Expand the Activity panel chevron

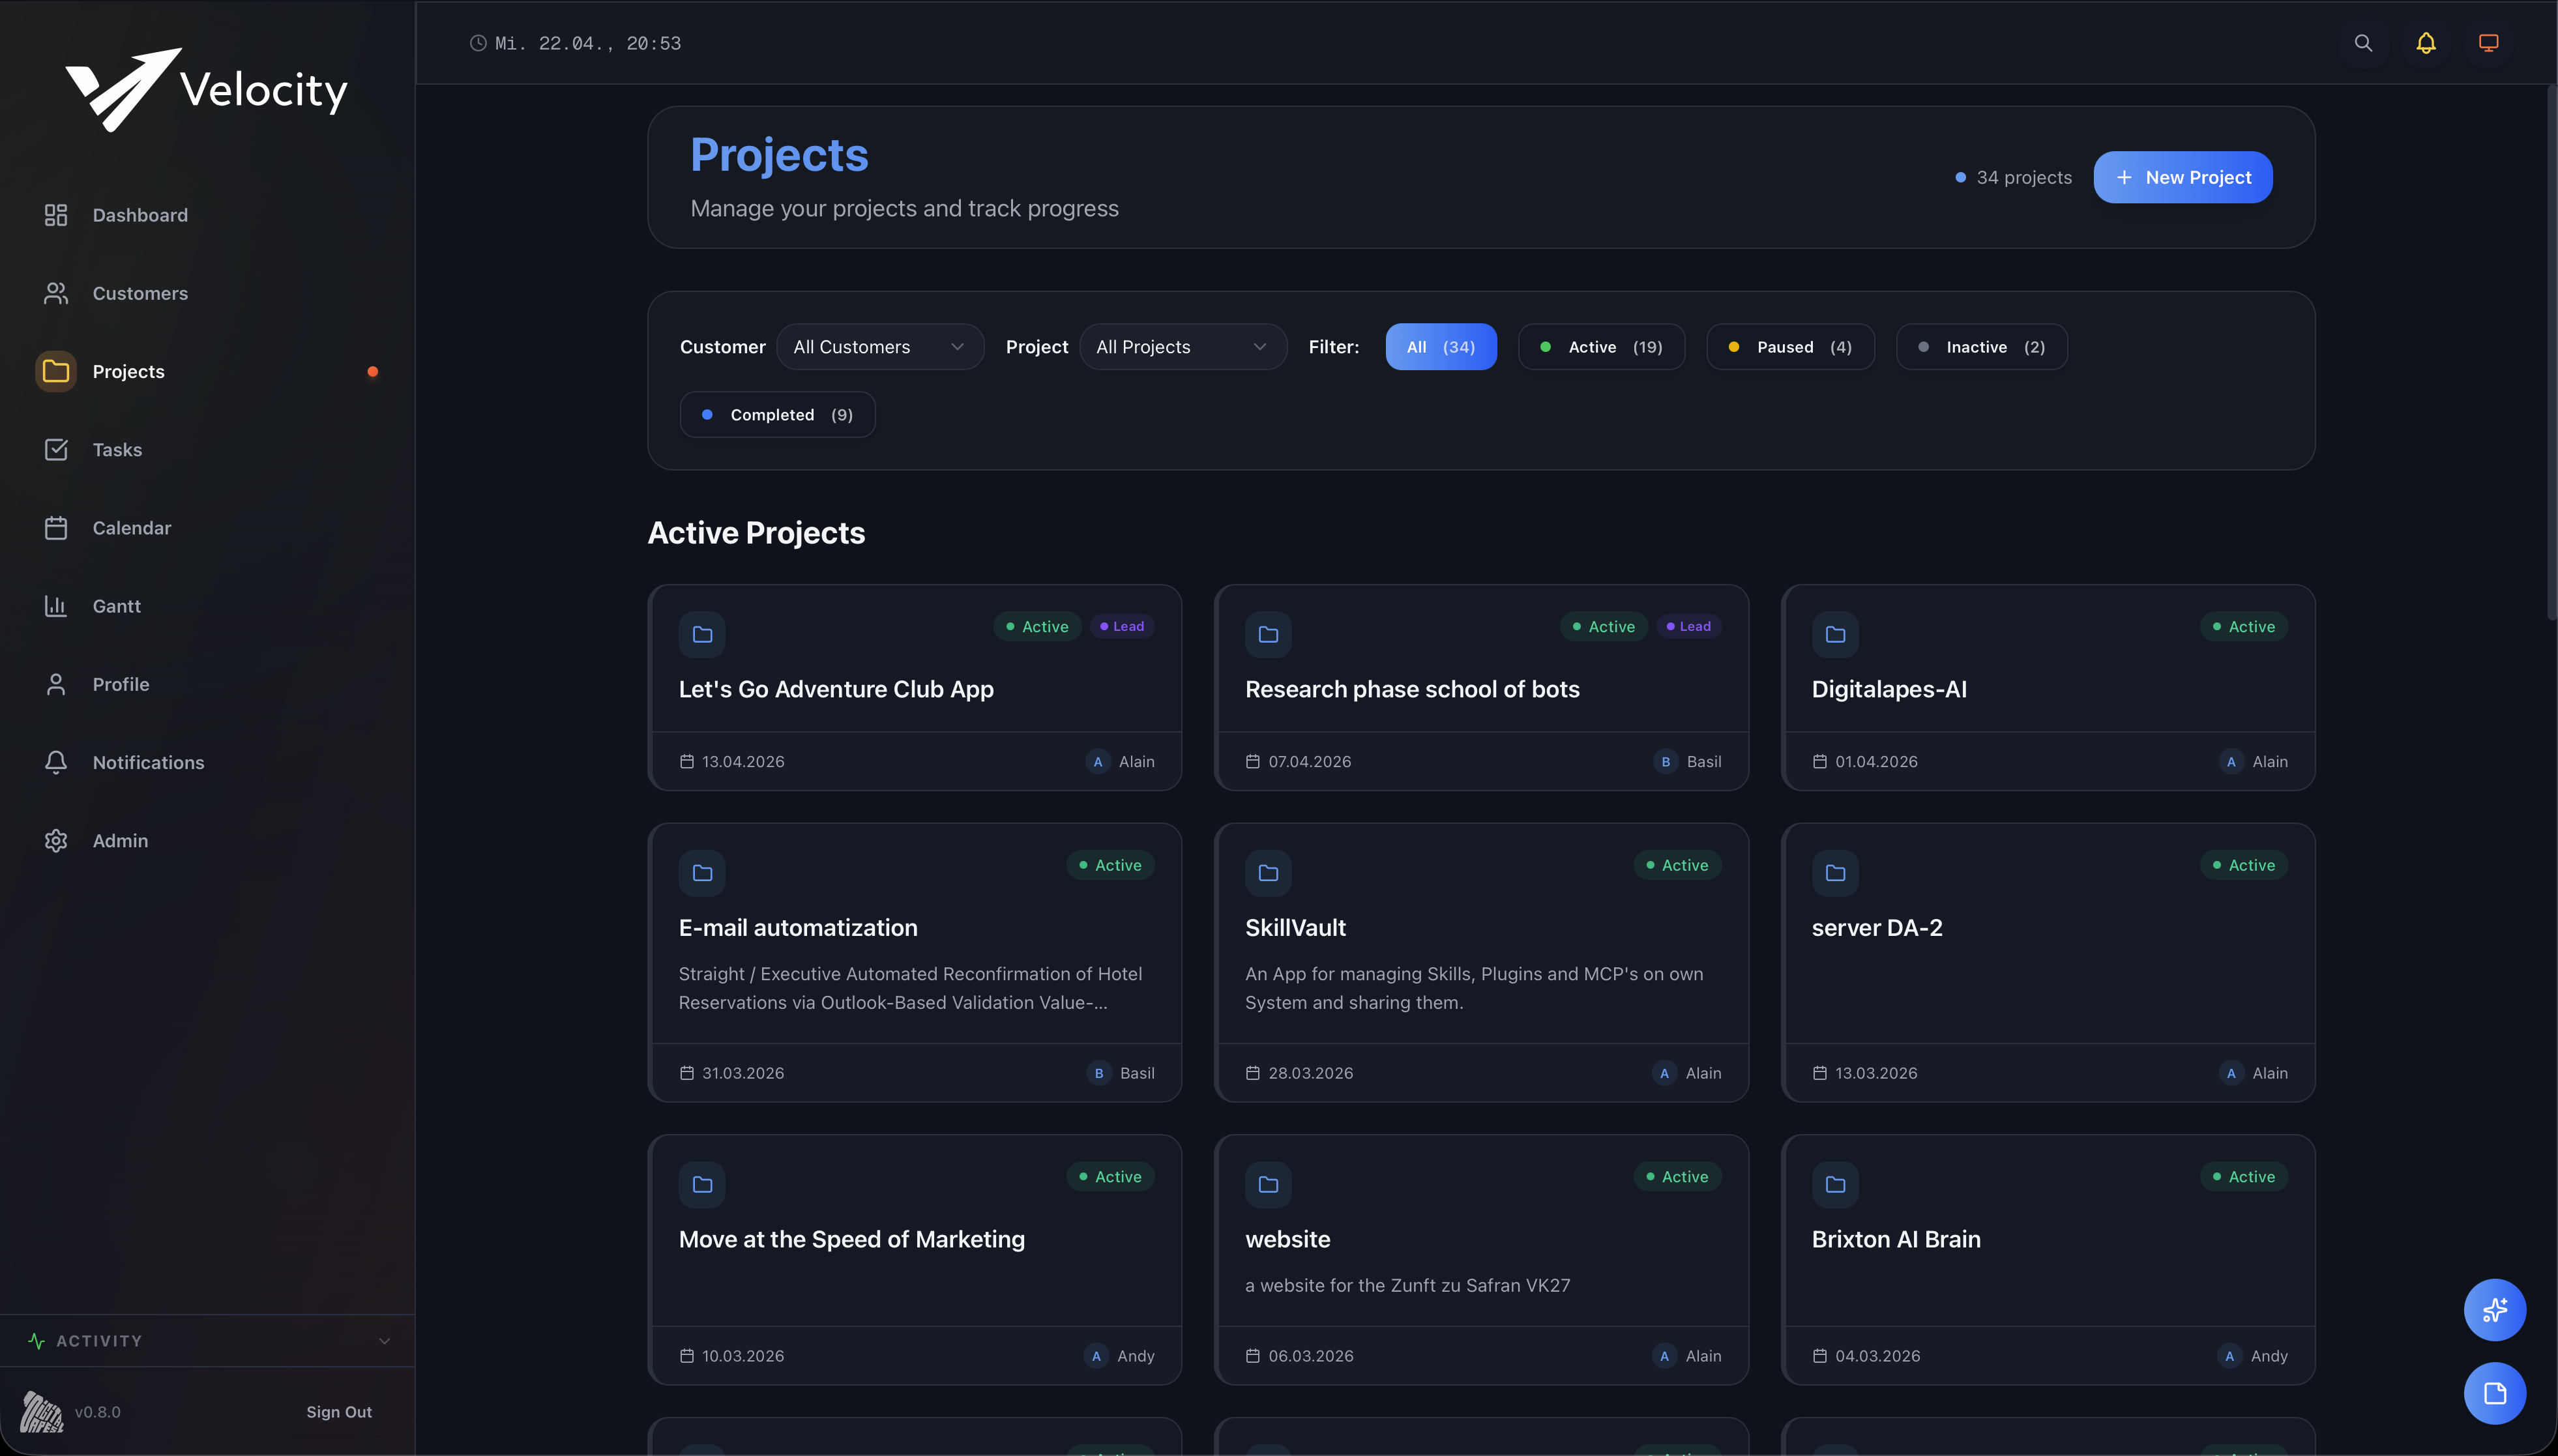384,1341
